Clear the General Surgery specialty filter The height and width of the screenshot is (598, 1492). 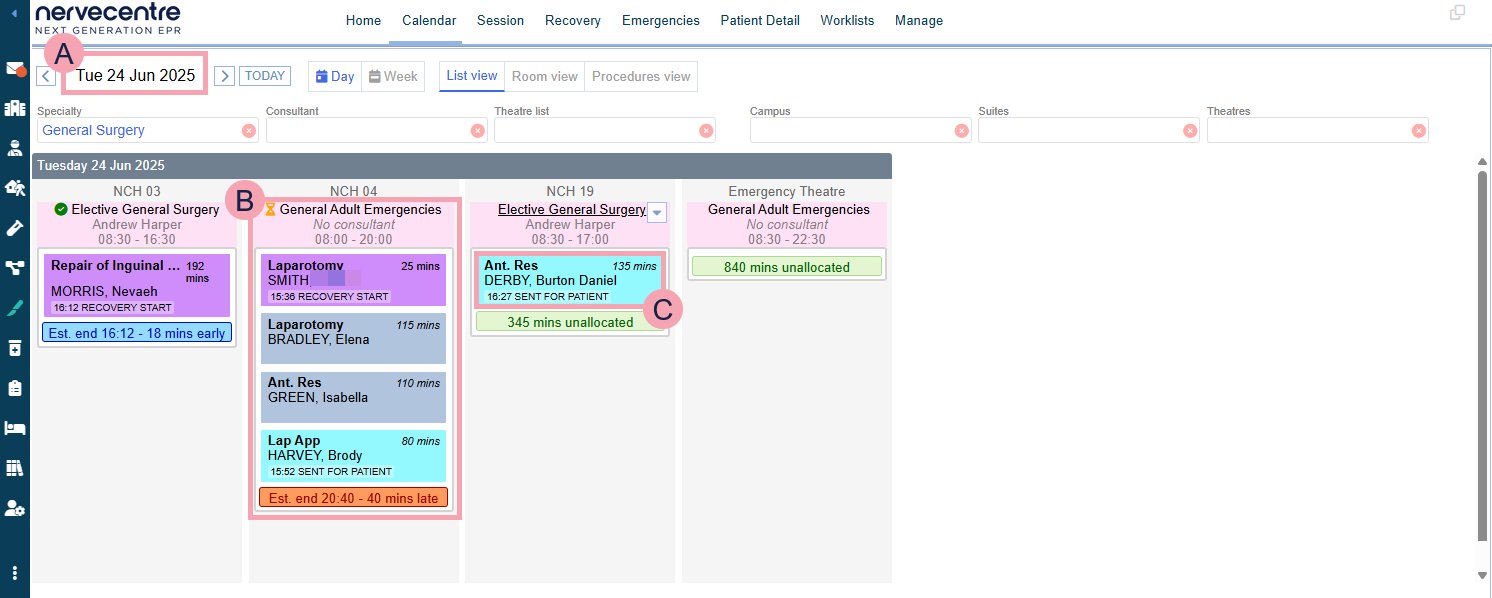tap(248, 131)
